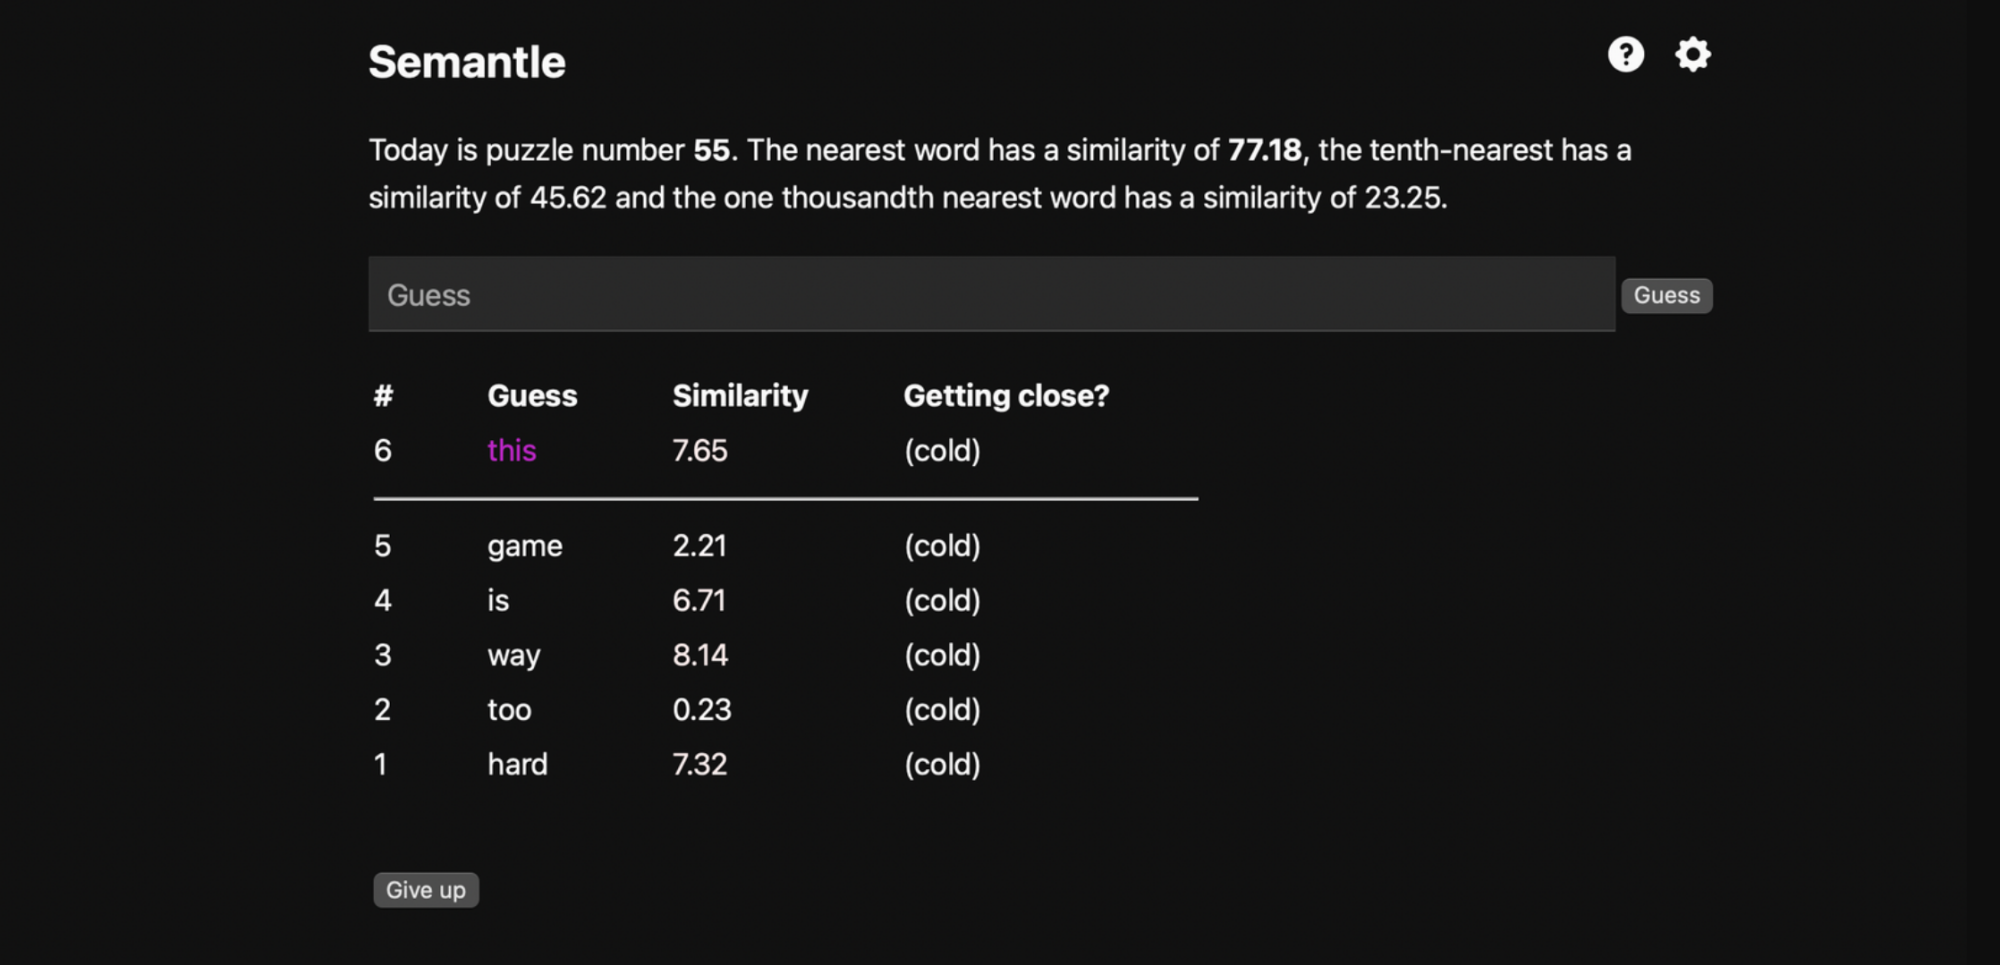
Task: Sort by the Guess column header
Action: 532,396
